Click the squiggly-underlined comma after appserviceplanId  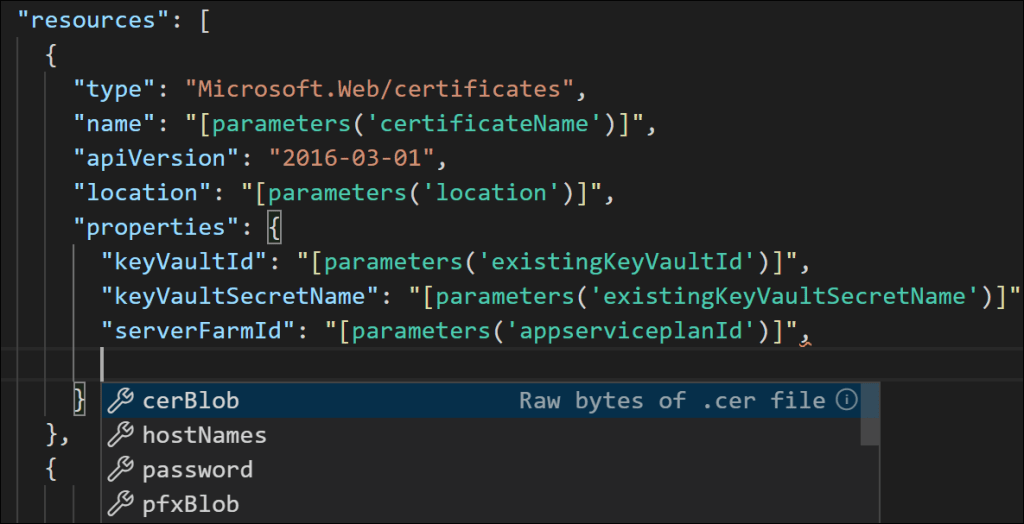pos(803,332)
